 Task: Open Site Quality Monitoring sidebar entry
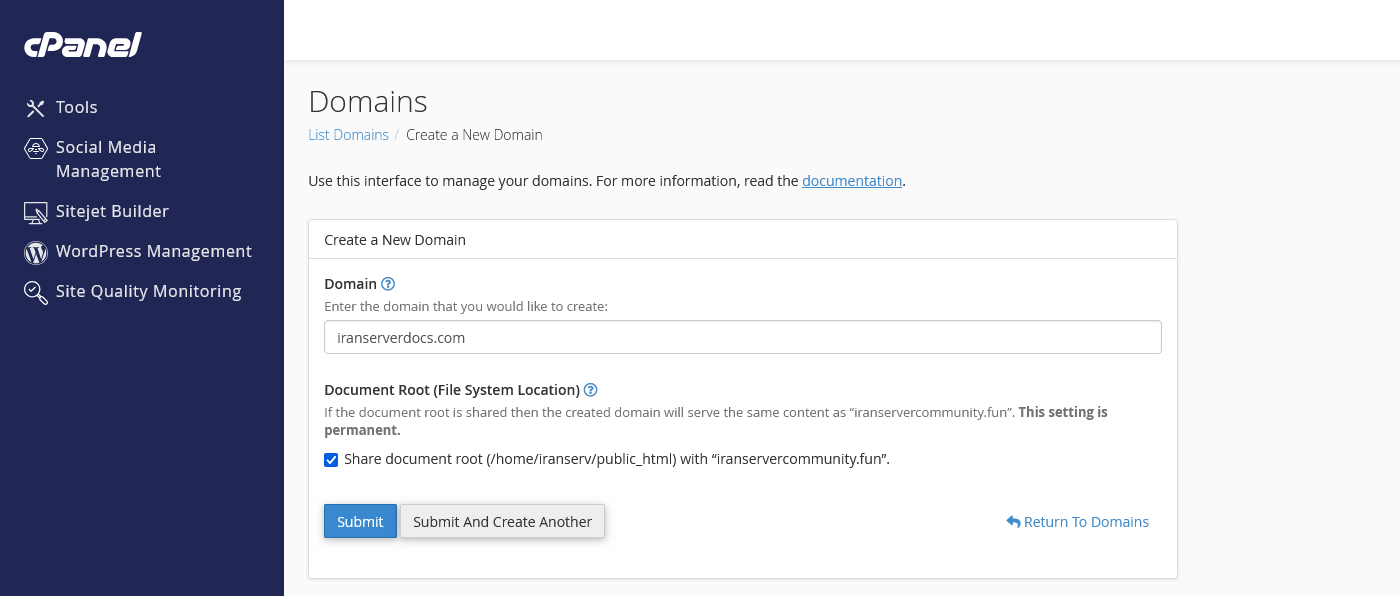point(148,292)
